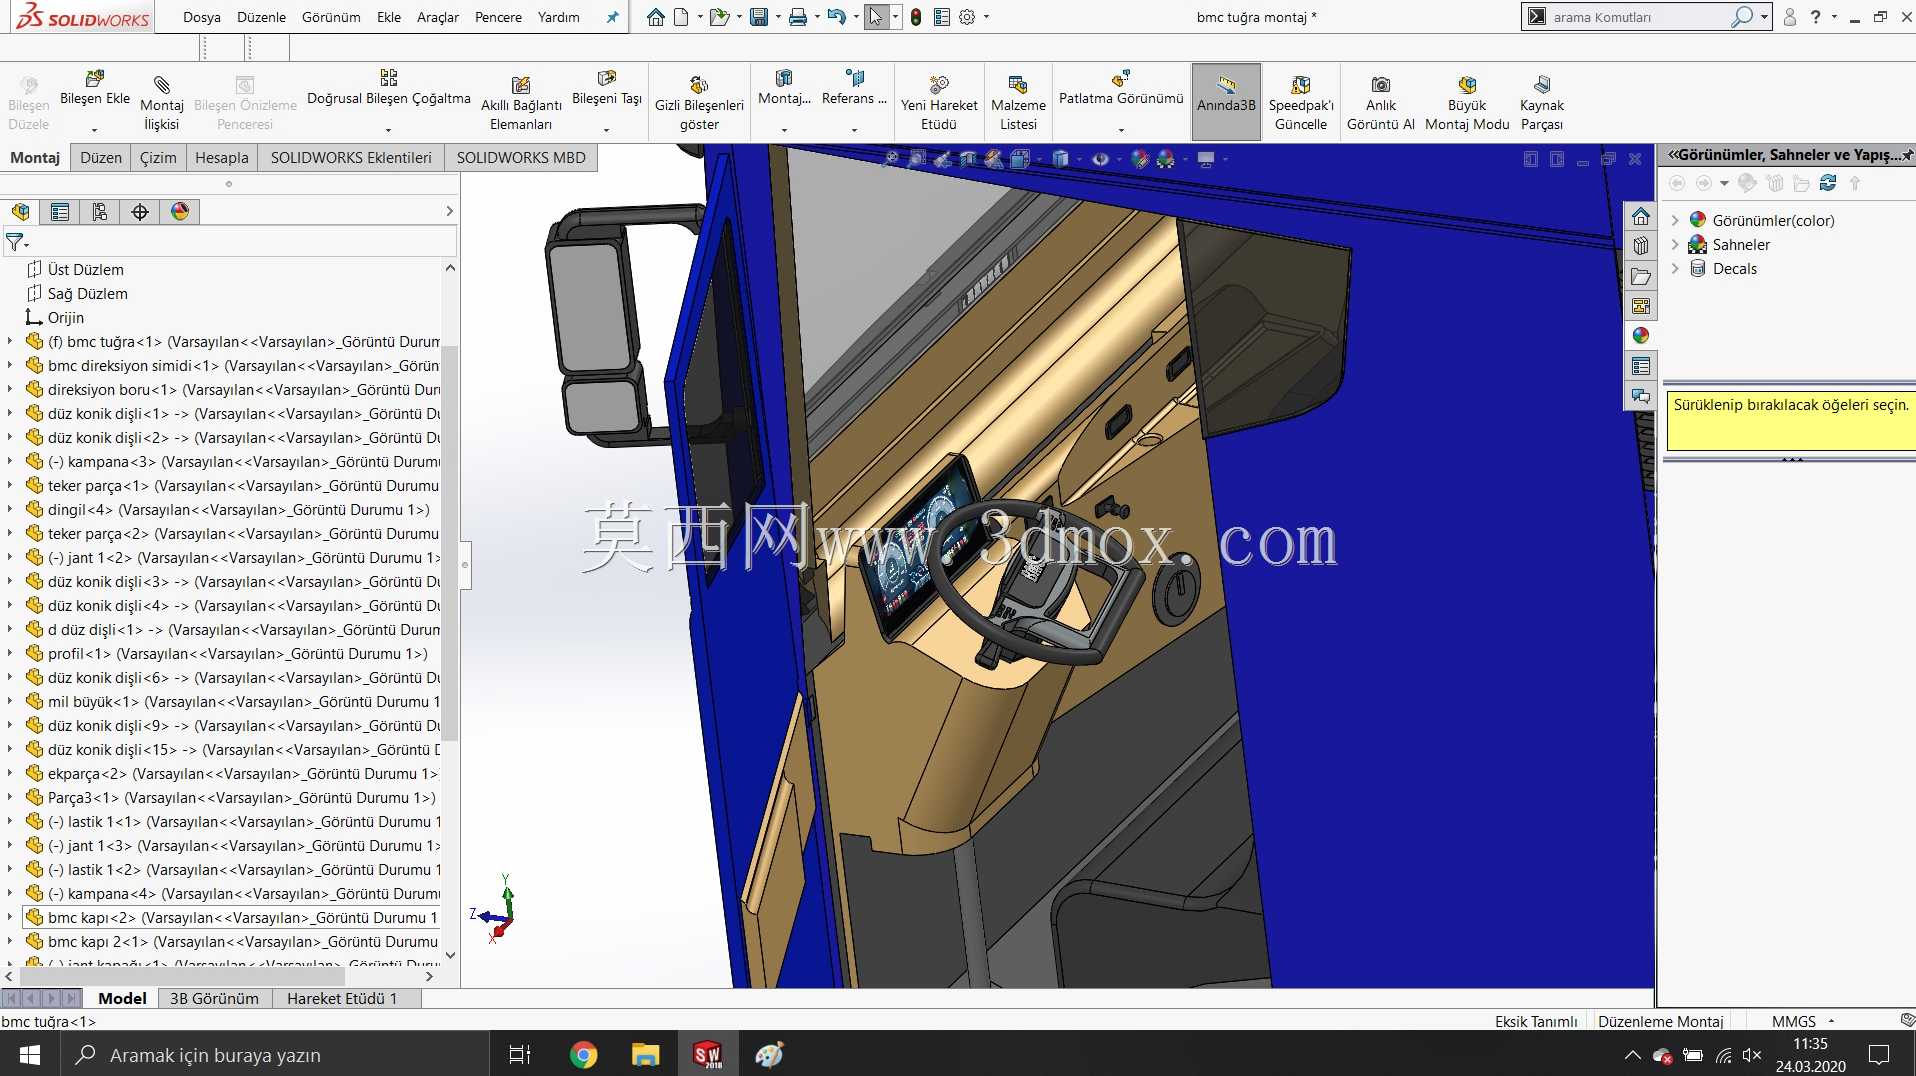The width and height of the screenshot is (1916, 1076).
Task: Expand the bmc kapı<2> tree node
Action: pyautogui.click(x=10, y=917)
